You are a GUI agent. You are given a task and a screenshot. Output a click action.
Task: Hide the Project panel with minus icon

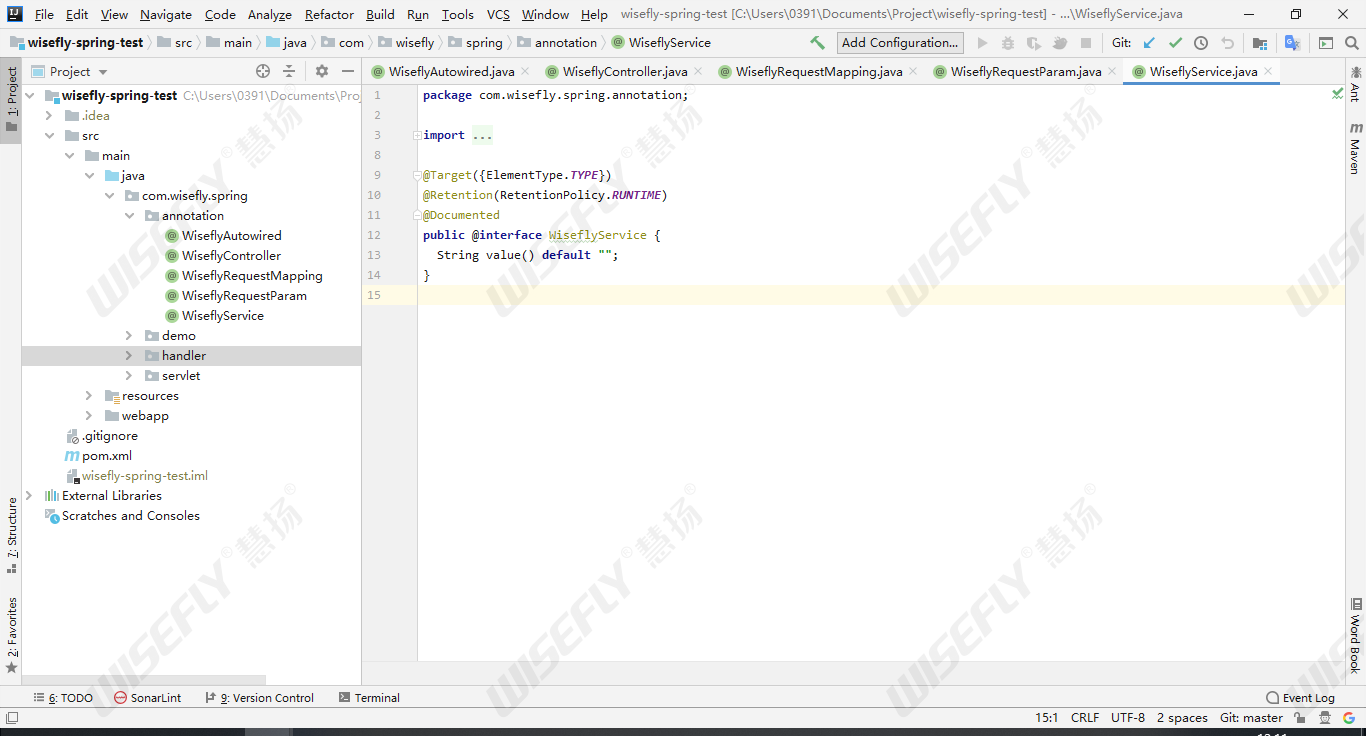(x=348, y=71)
